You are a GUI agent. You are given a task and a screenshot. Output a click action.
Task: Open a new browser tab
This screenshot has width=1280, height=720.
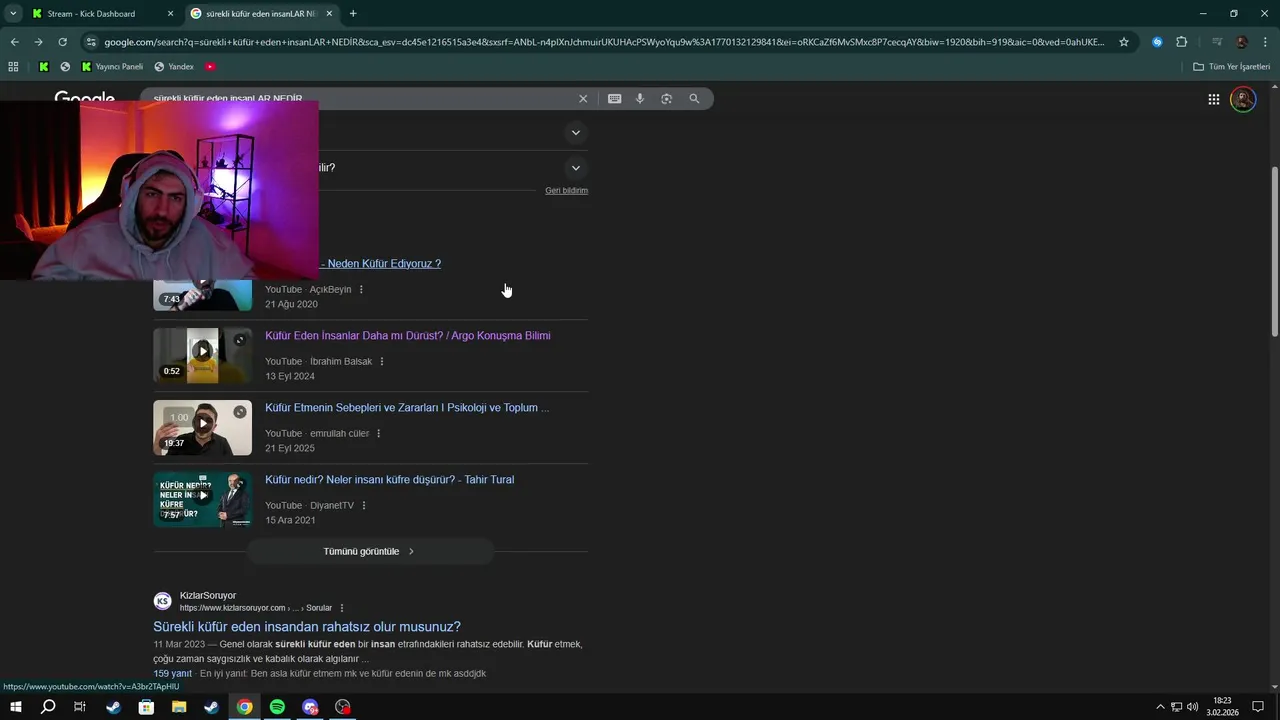point(353,14)
